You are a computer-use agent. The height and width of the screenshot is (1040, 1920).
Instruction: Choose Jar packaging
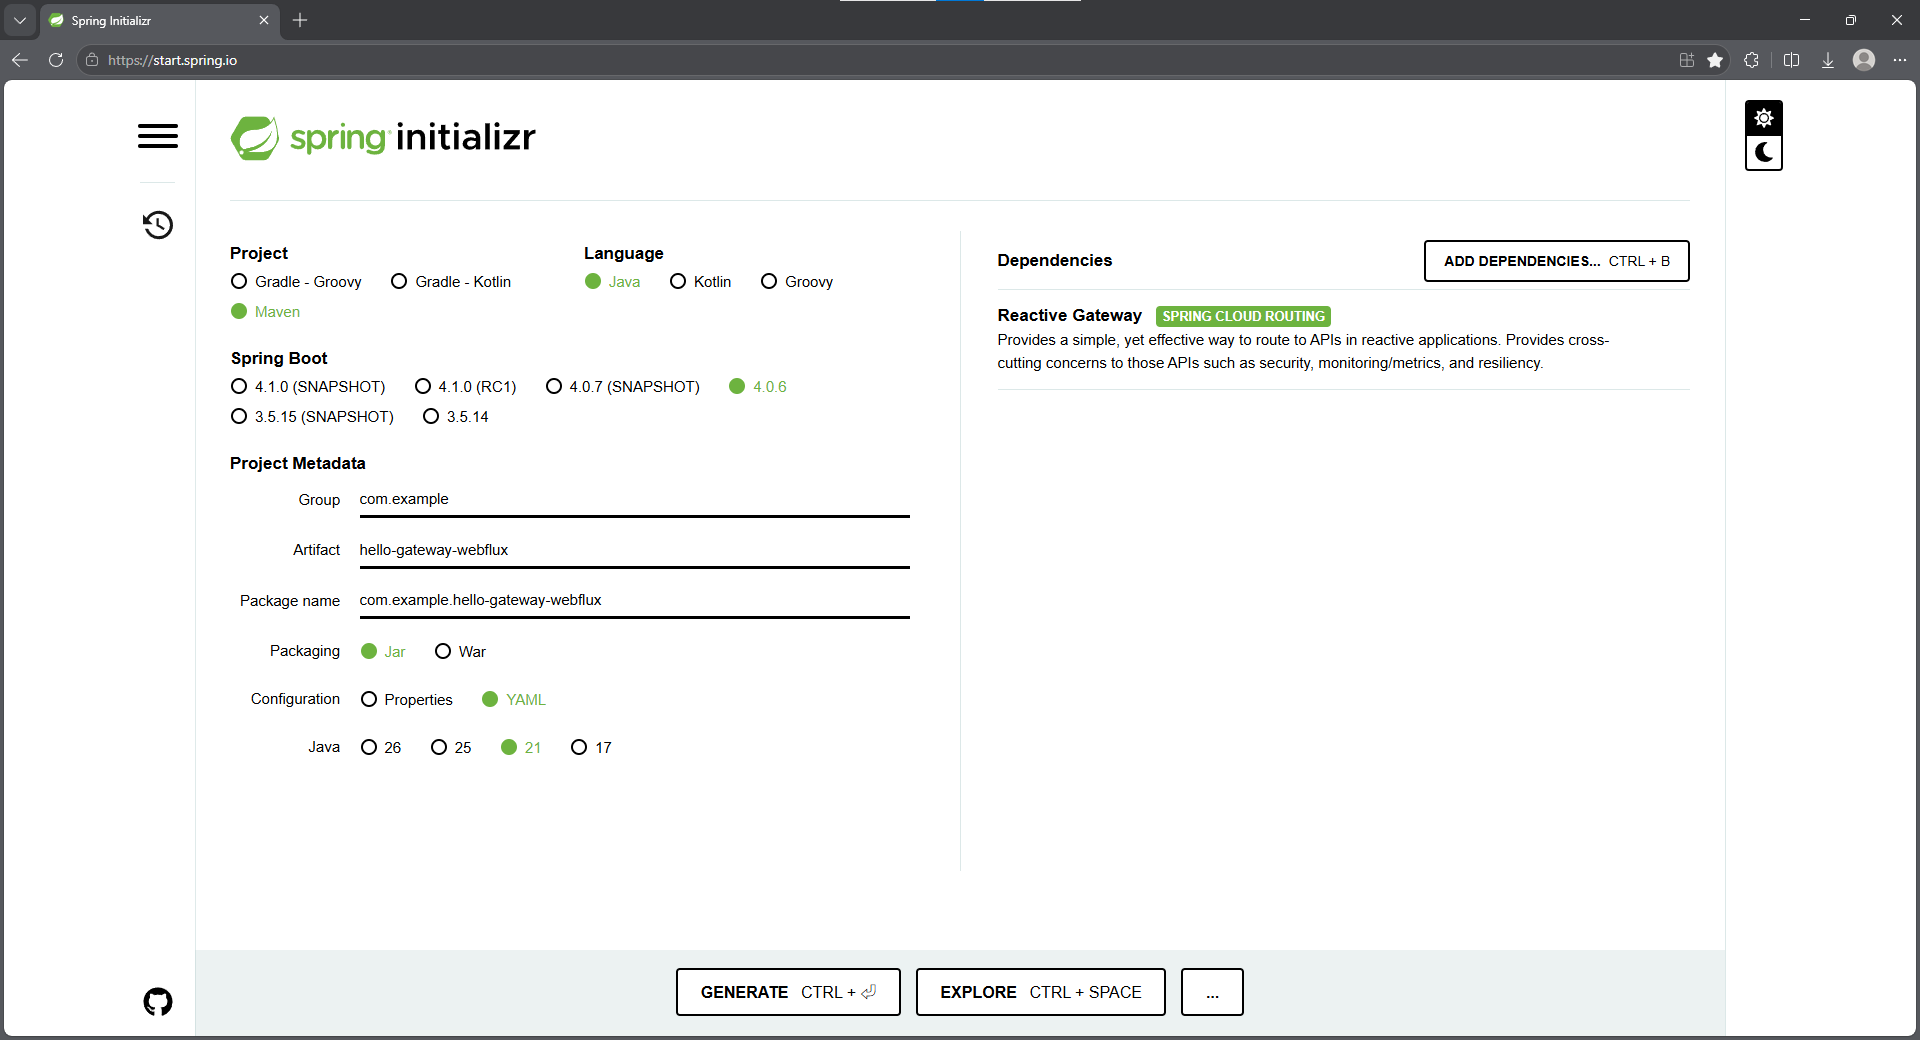[383, 652]
